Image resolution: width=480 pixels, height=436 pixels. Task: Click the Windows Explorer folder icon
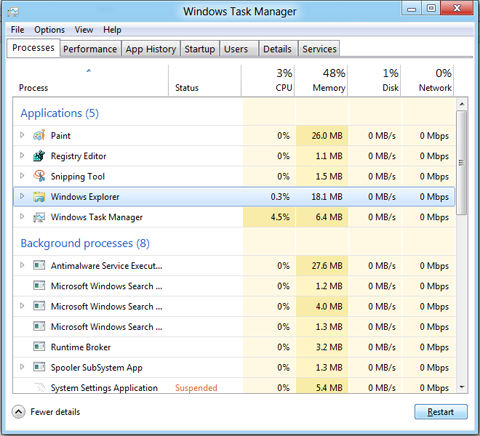coord(39,197)
